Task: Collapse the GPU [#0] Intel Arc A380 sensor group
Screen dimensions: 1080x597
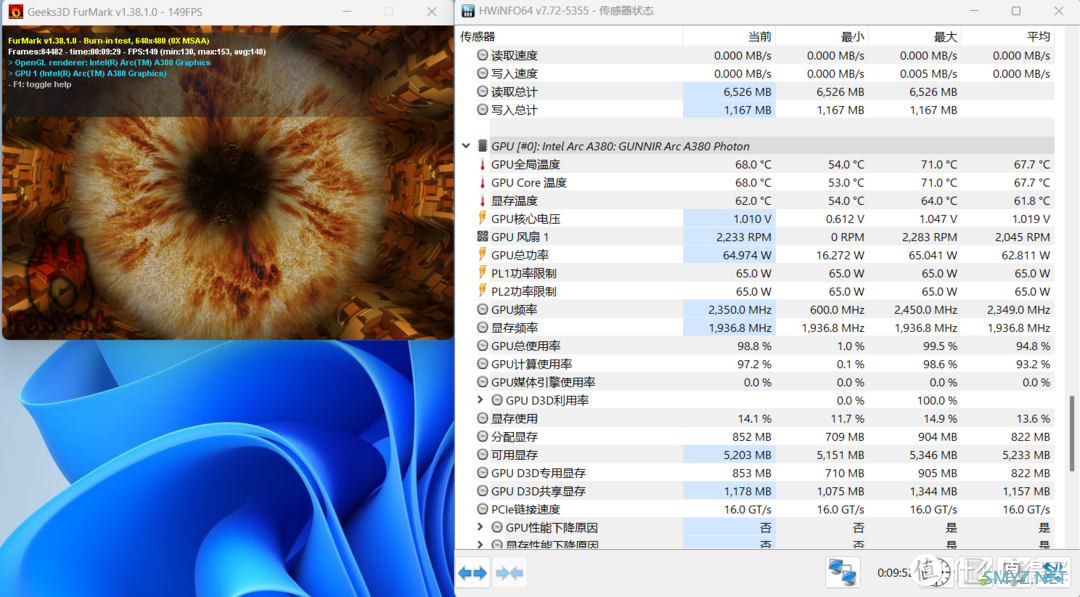Action: pos(466,146)
